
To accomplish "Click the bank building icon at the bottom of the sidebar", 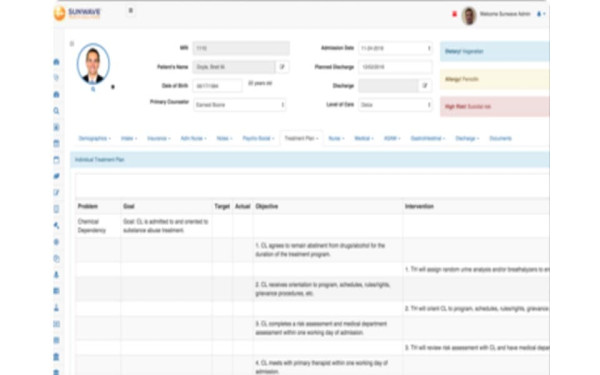I will [56, 357].
